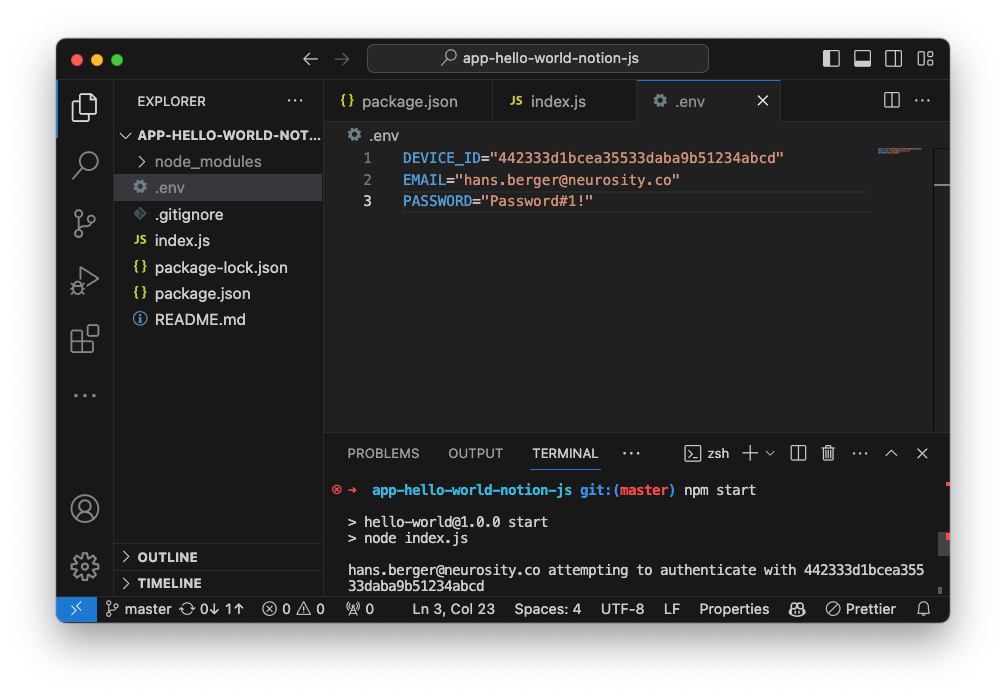
Task: Kill the terminal with the trash icon
Action: click(x=828, y=453)
